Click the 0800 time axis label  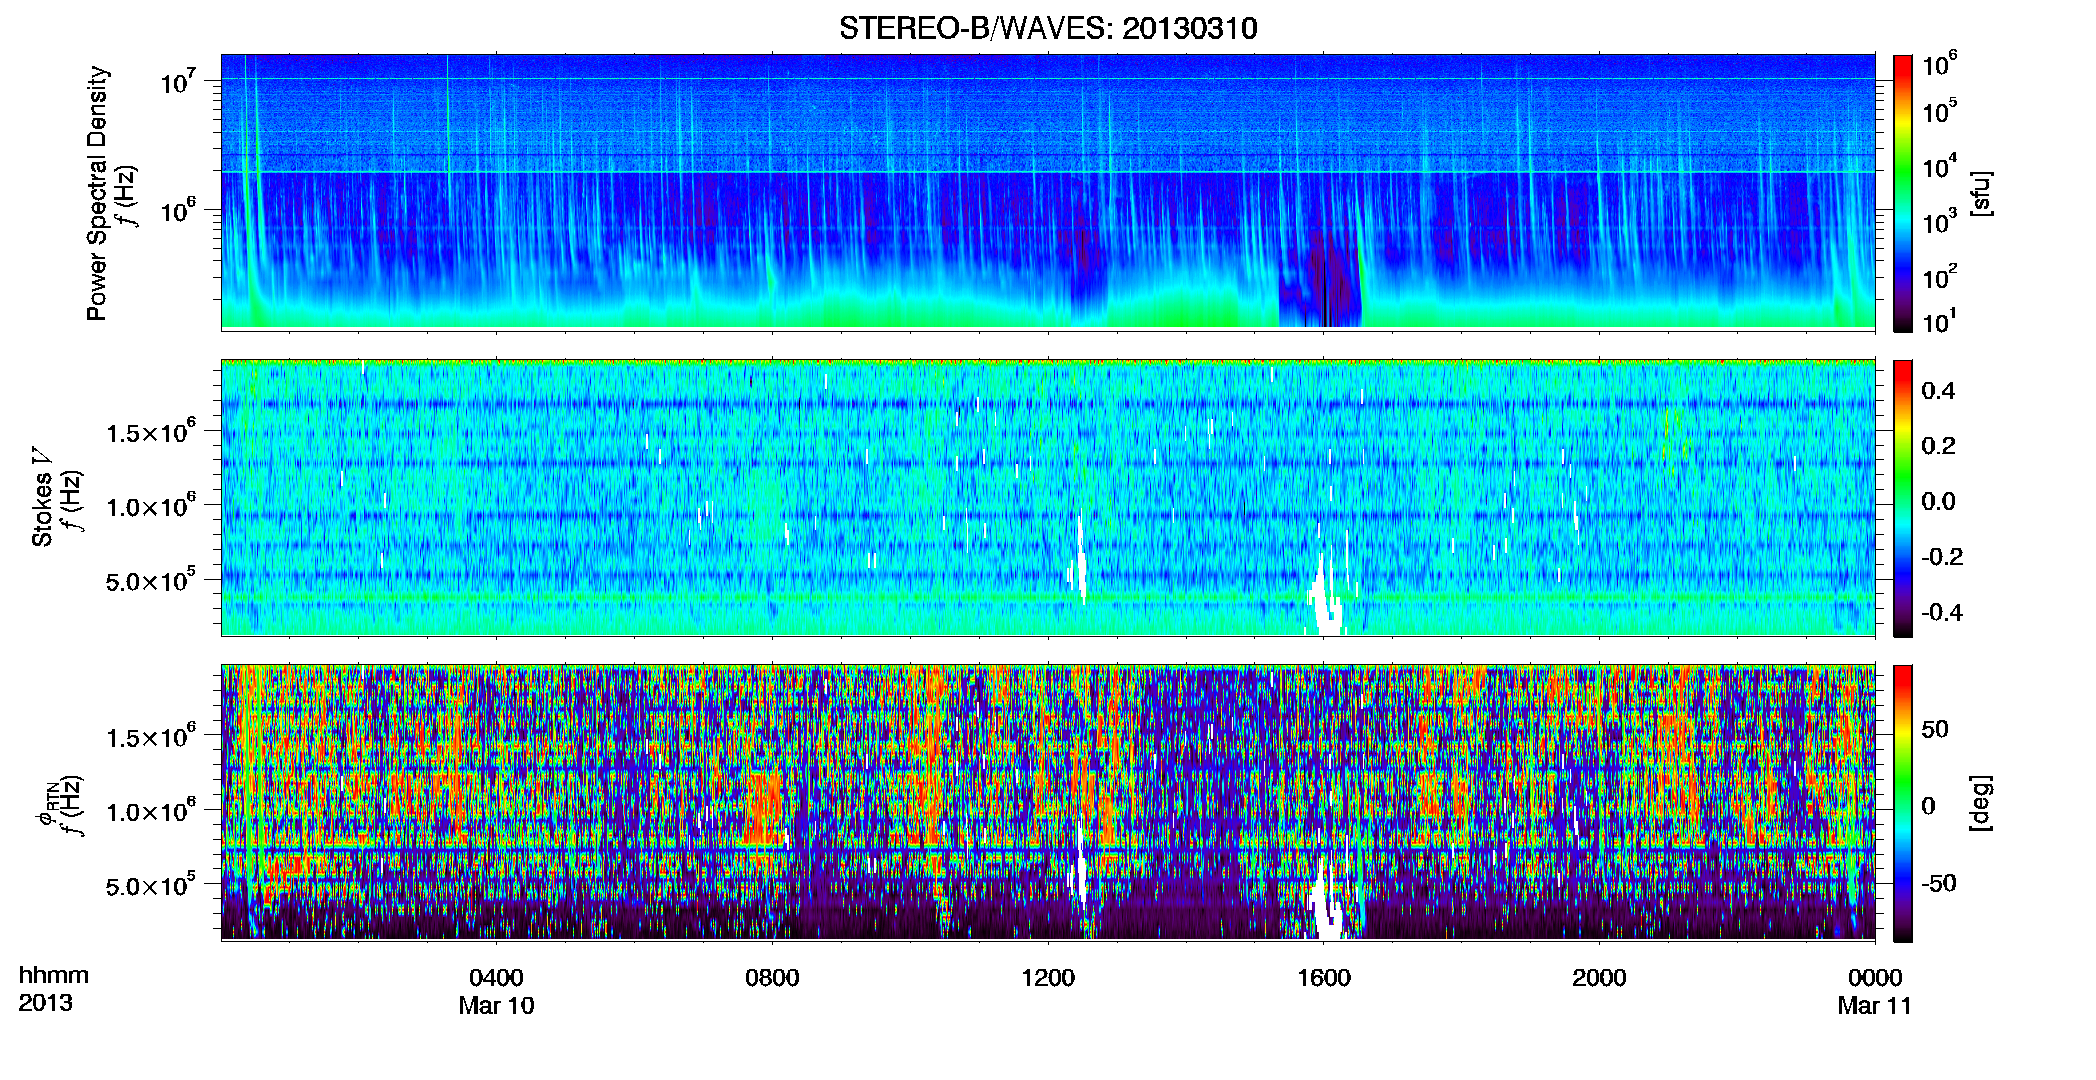772,978
